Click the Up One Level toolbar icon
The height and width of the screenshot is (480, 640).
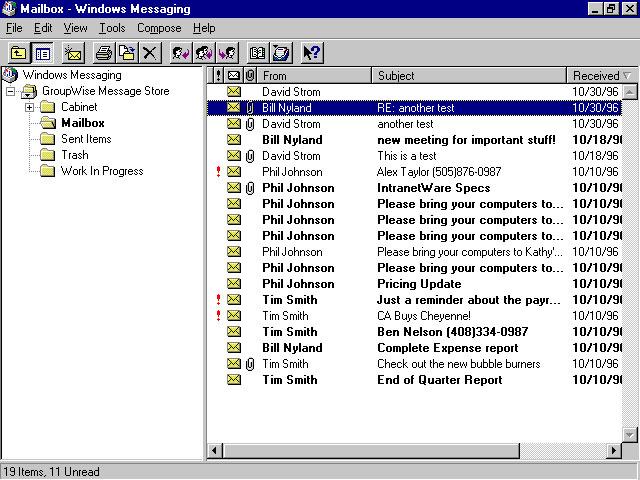(x=18, y=53)
